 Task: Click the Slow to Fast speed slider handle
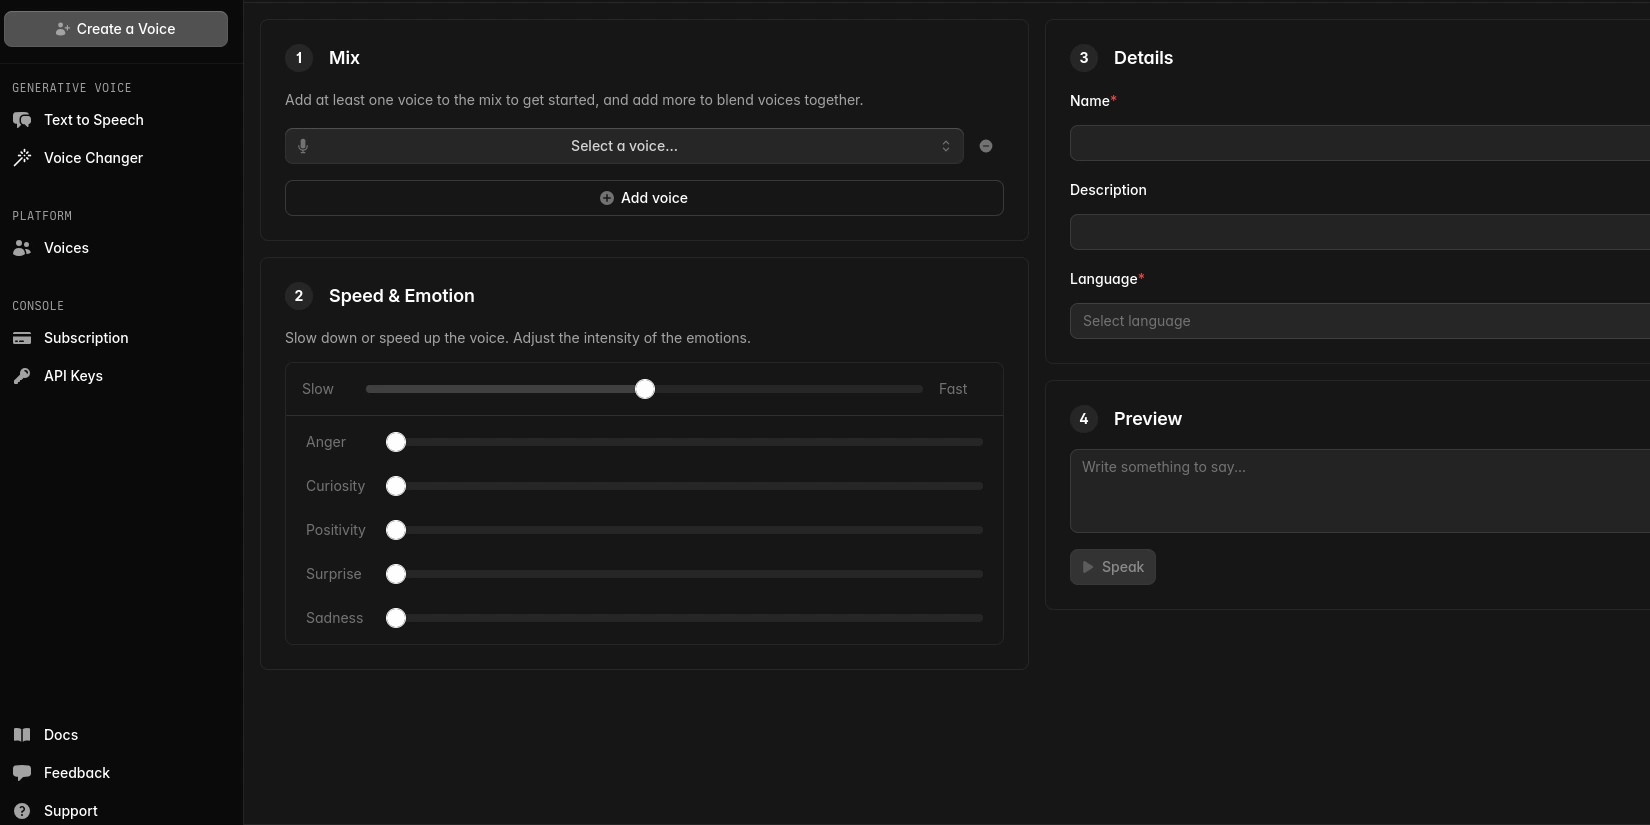pos(645,389)
